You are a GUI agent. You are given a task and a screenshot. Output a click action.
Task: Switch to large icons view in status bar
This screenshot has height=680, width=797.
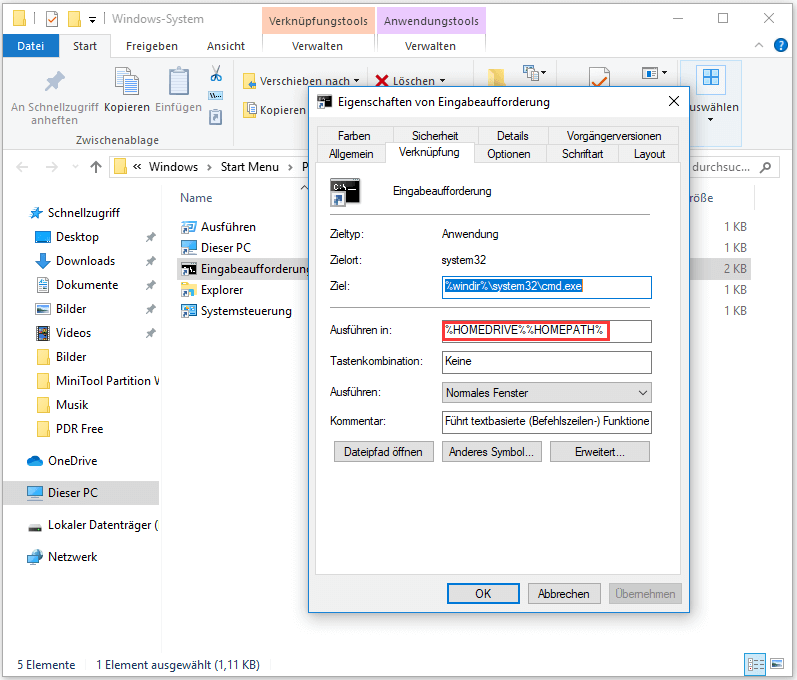(x=777, y=664)
